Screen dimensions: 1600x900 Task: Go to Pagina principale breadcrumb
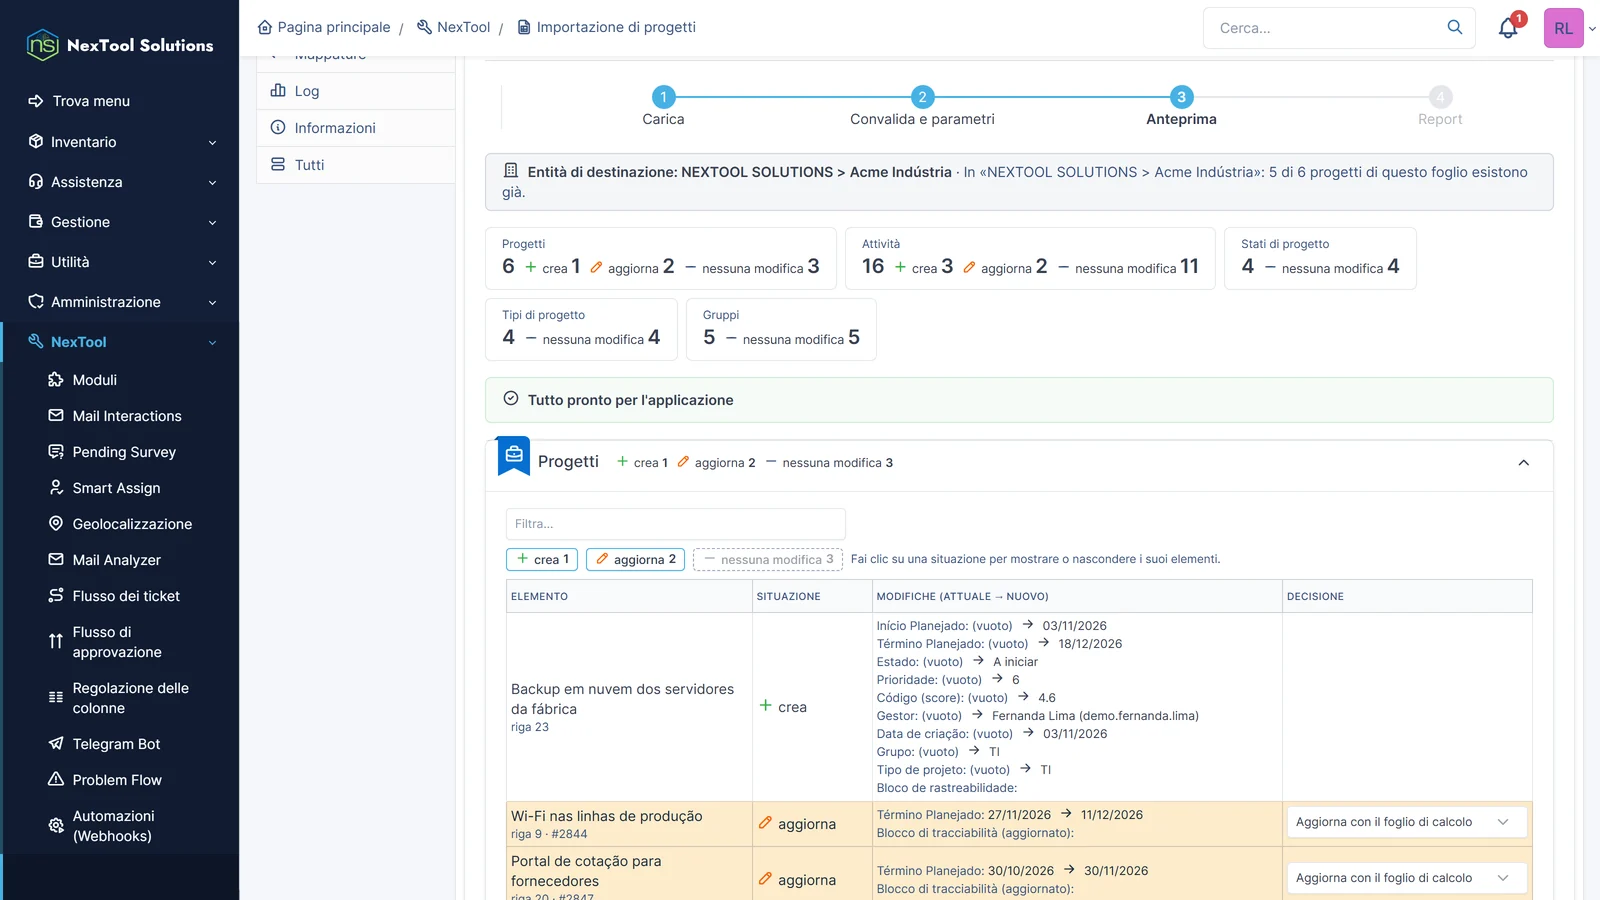(324, 27)
